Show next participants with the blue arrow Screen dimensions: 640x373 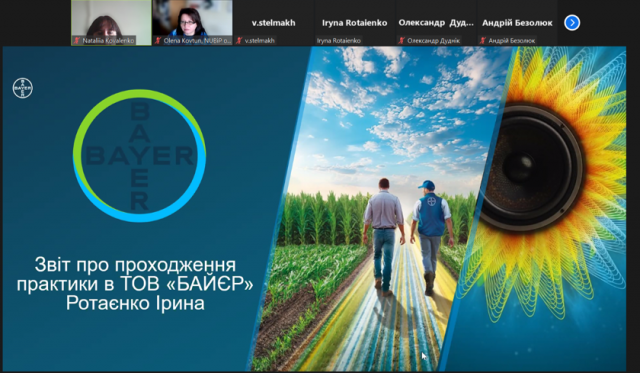point(572,22)
